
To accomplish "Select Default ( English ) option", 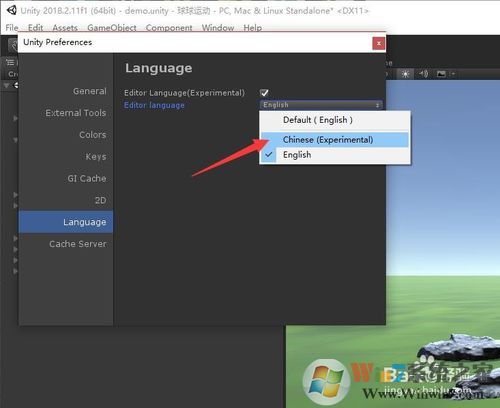I will [x=335, y=120].
